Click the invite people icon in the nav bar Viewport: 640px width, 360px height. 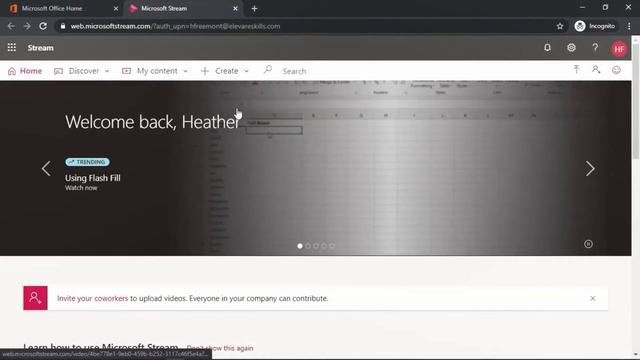click(596, 70)
